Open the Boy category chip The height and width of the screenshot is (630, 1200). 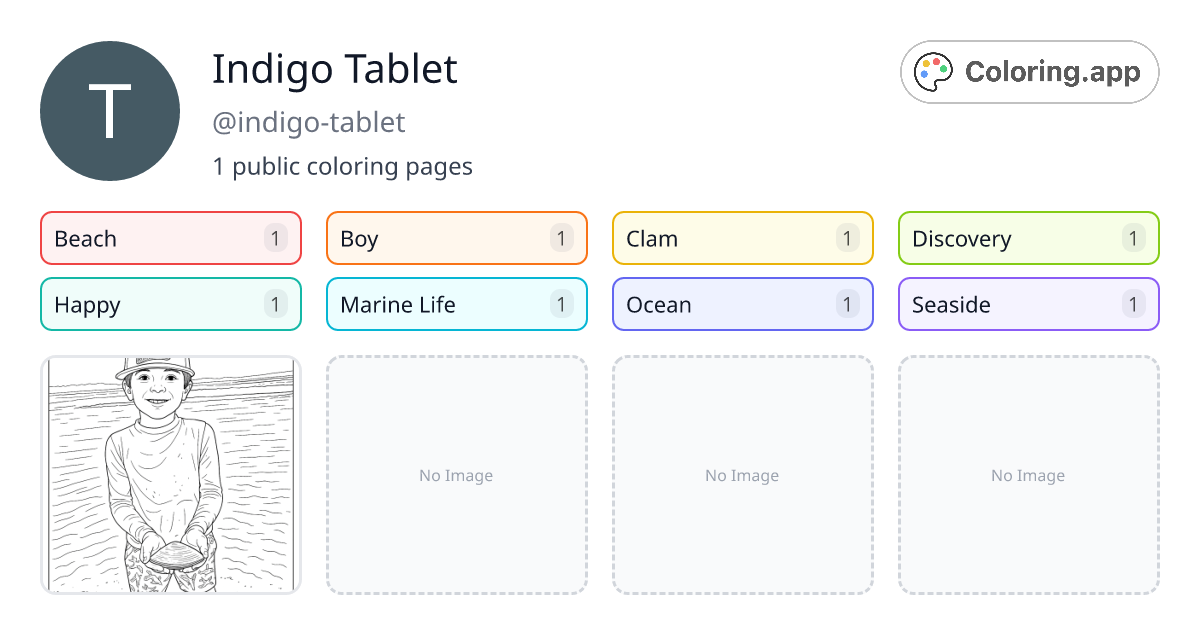tap(456, 238)
